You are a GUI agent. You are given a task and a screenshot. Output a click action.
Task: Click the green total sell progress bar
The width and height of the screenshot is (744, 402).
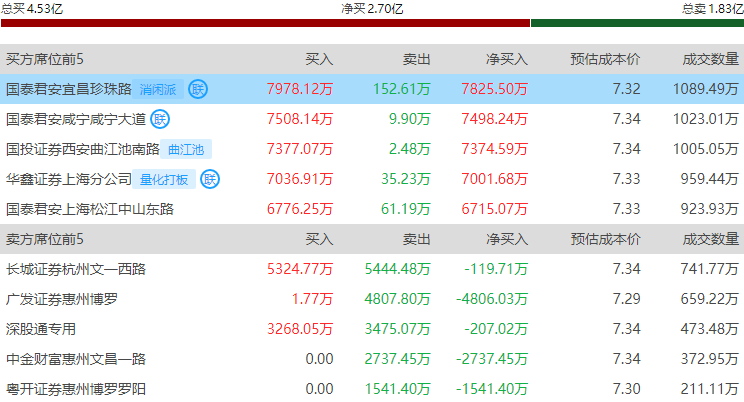pyautogui.click(x=637, y=23)
